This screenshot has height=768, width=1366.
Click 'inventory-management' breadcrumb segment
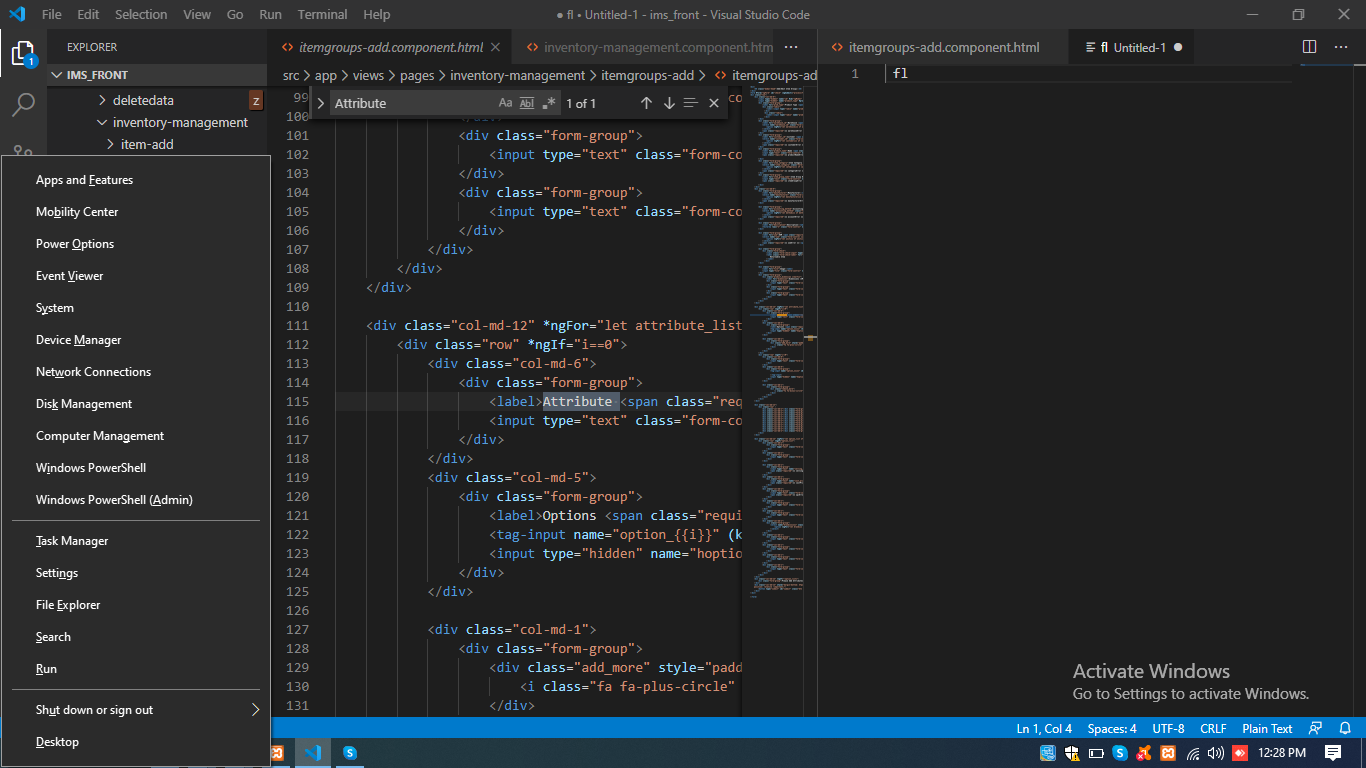[518, 75]
